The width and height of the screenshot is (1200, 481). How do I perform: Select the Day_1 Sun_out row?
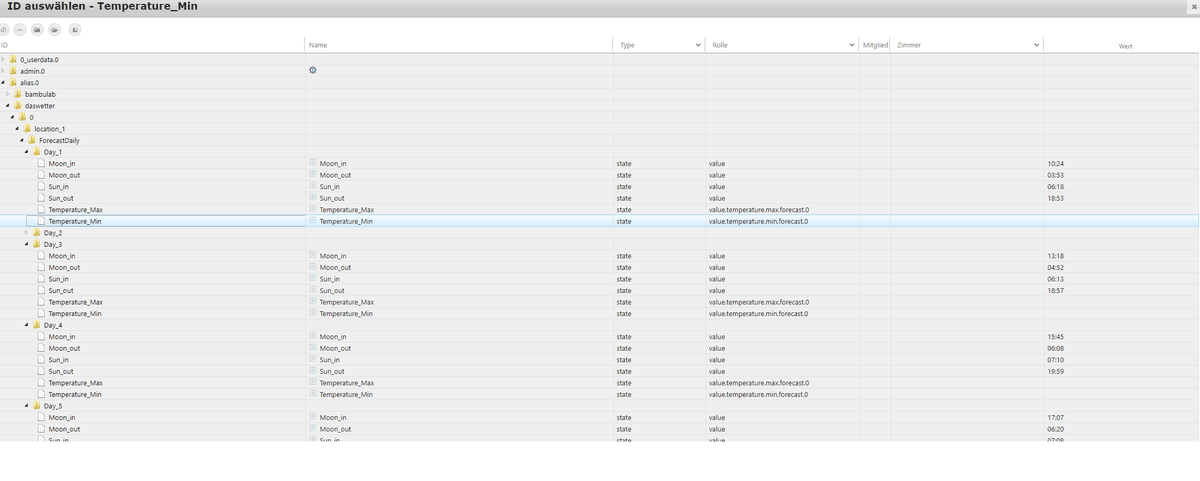(600, 198)
